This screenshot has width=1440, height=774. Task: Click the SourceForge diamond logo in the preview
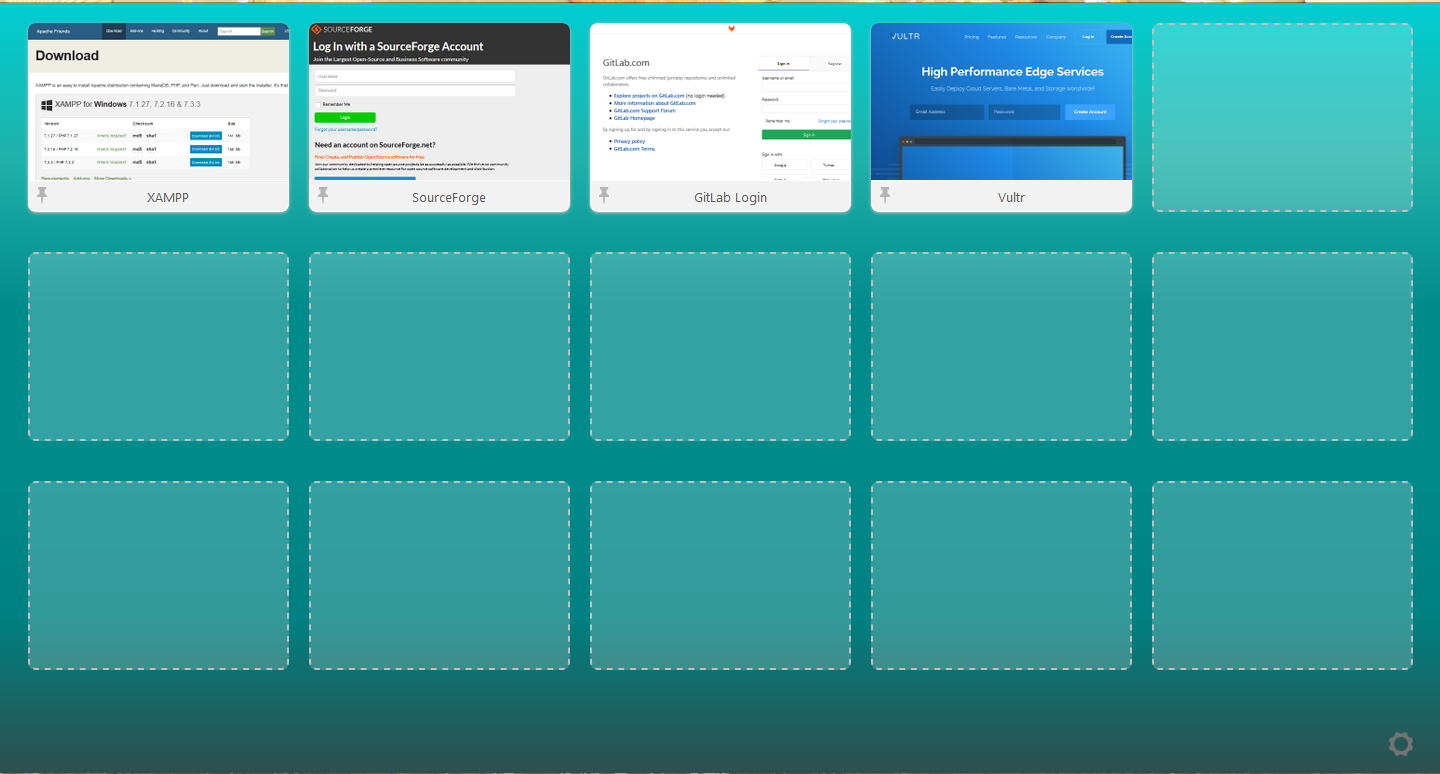317,29
